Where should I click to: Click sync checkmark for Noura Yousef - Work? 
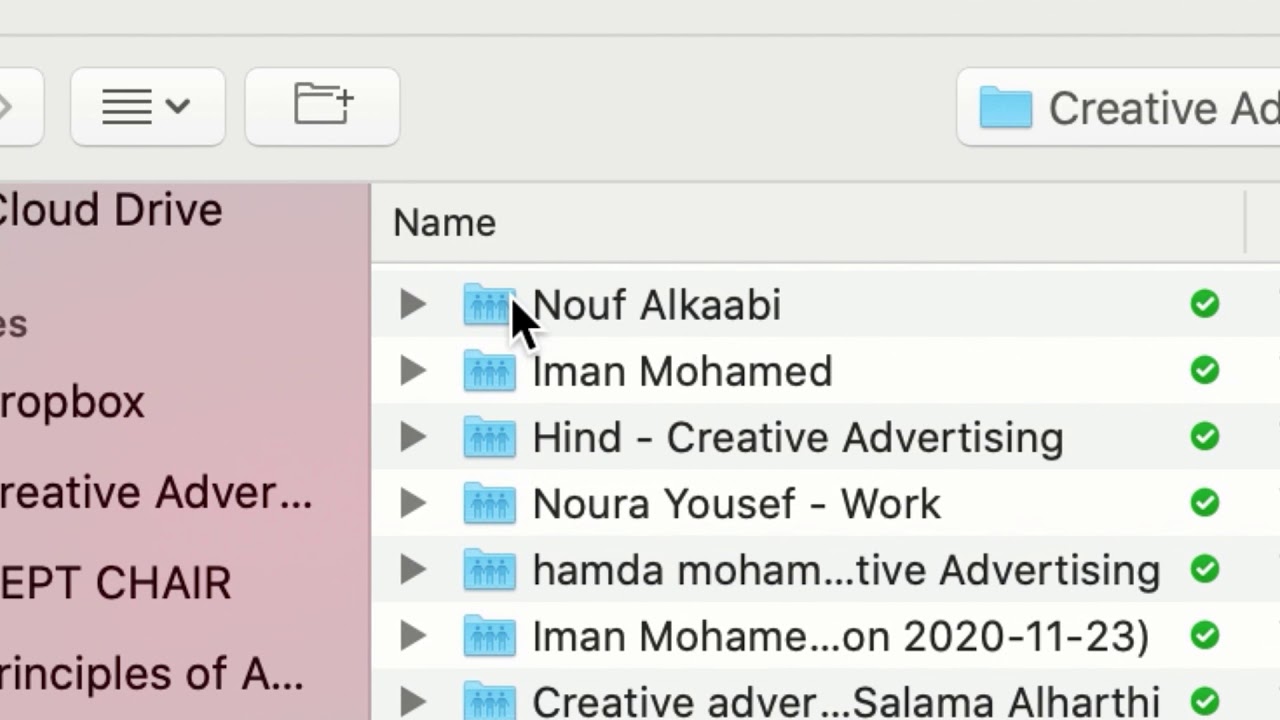point(1205,502)
